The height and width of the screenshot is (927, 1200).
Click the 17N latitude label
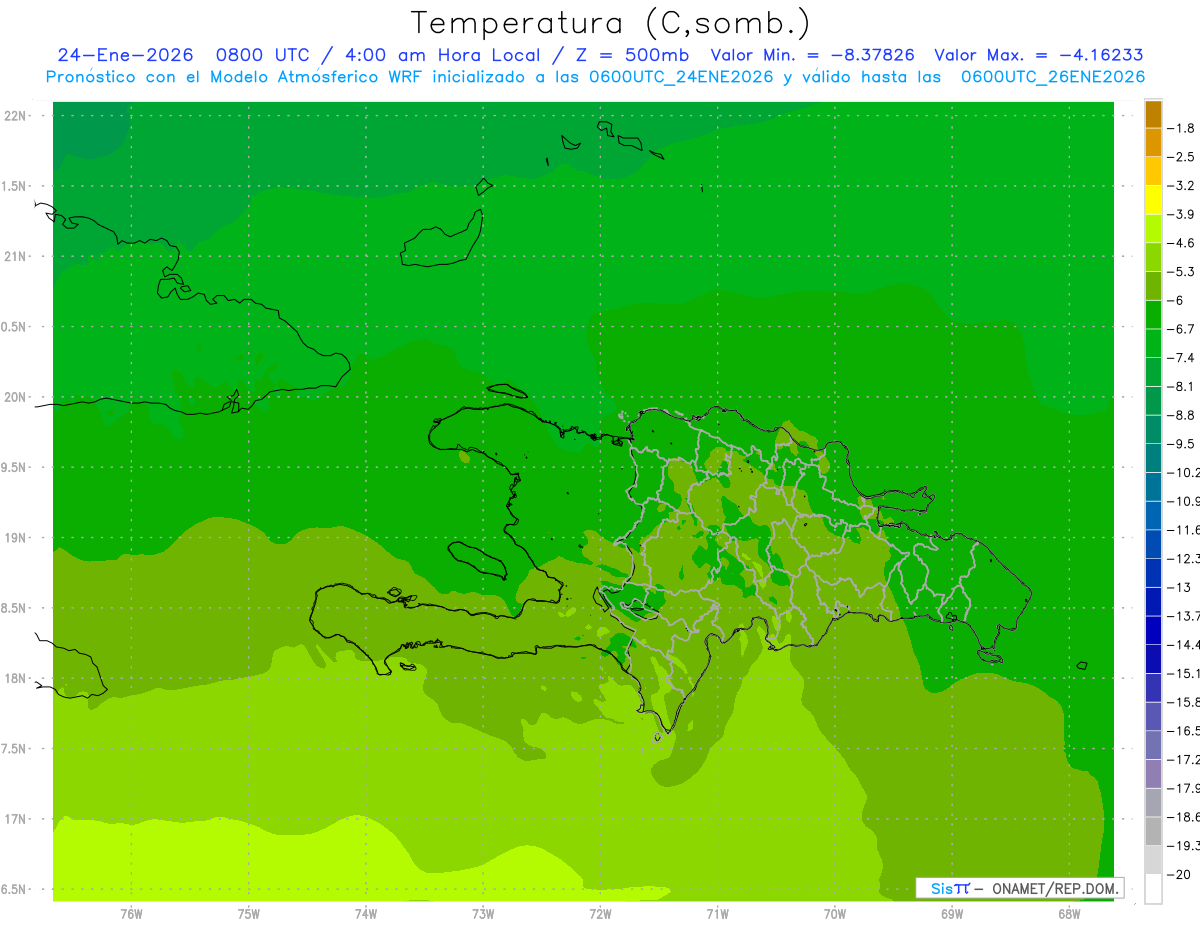pos(15,819)
